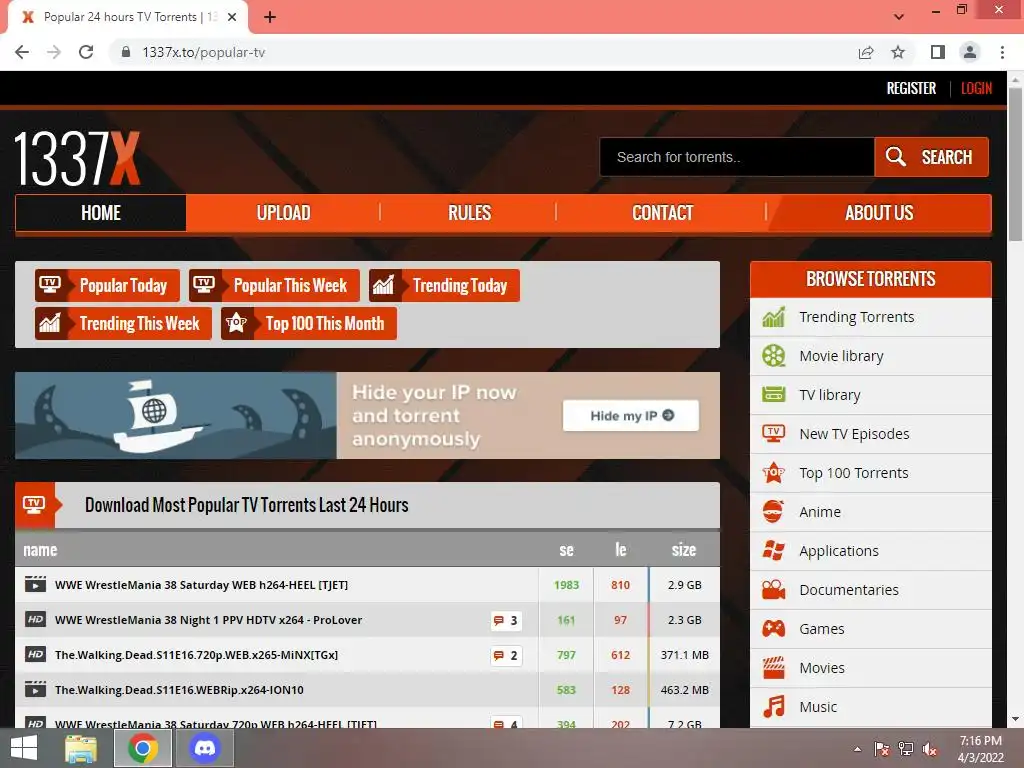Click the Popular Today button
1024x768 pixels.
tap(107, 285)
